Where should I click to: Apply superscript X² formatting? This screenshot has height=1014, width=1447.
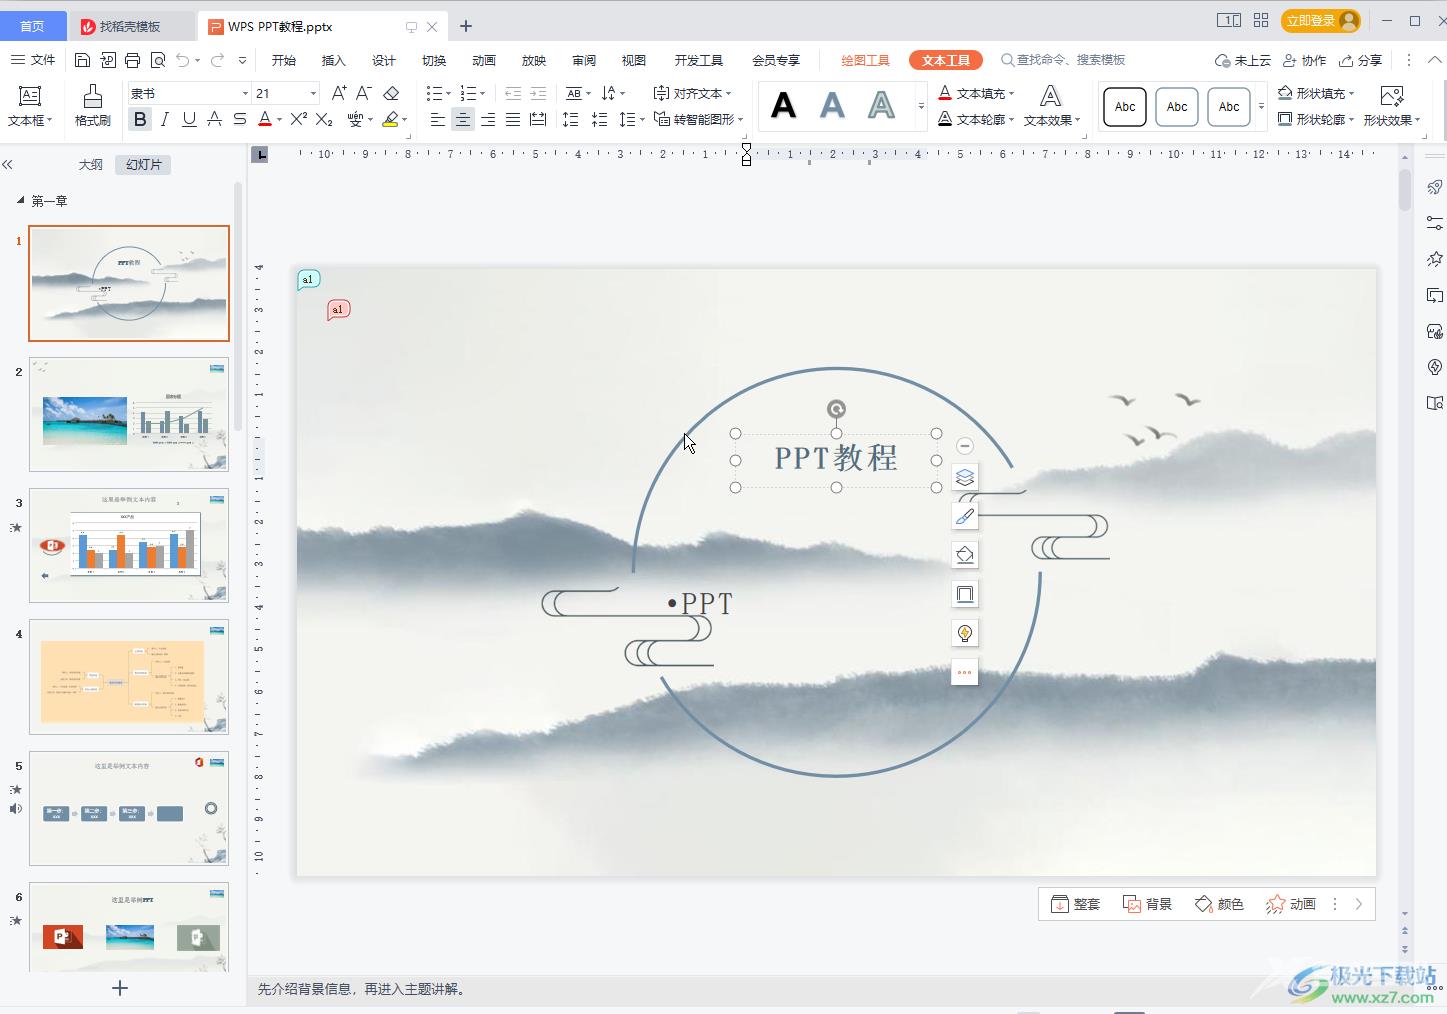click(x=298, y=119)
